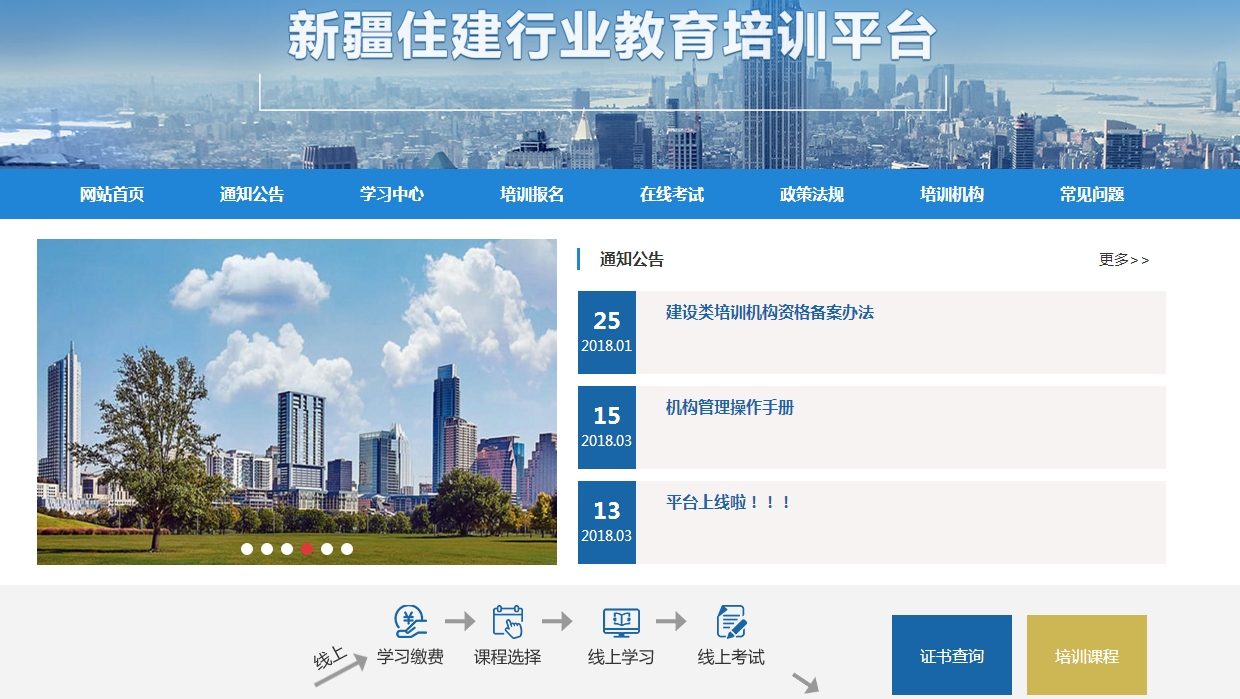
Task: Select the first carousel dot
Action: [247, 549]
